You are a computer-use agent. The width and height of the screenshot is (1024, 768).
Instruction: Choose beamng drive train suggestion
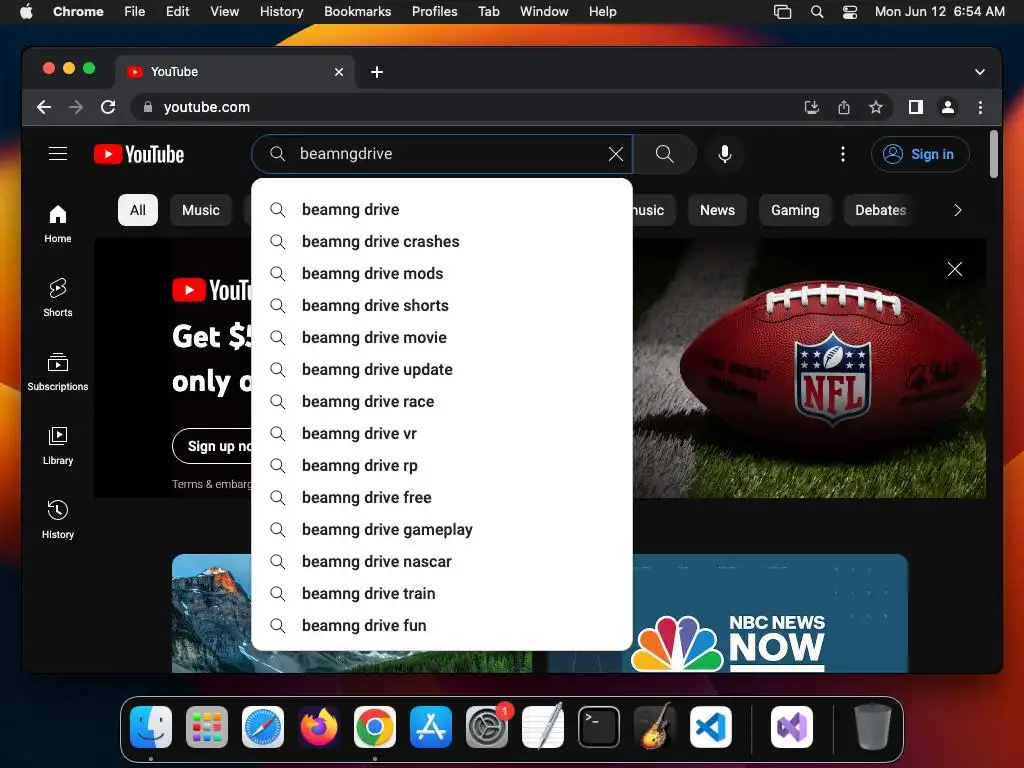pyautogui.click(x=441, y=594)
